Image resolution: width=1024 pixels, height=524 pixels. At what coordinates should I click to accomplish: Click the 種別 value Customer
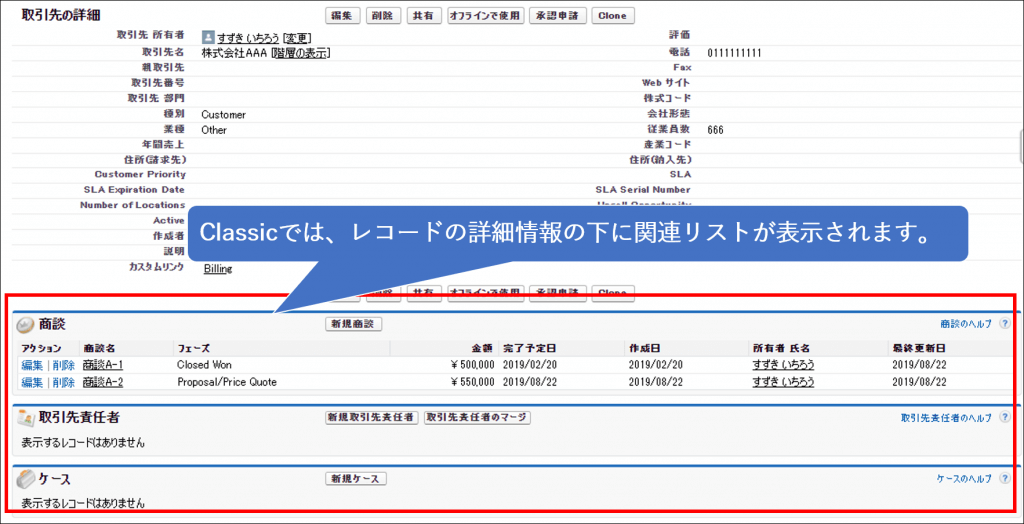pyautogui.click(x=224, y=115)
